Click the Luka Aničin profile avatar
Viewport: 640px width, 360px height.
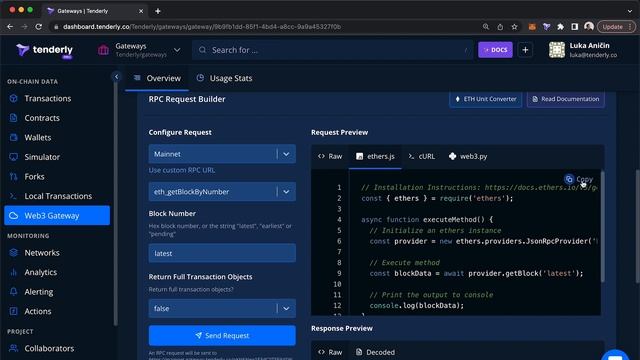[x=557, y=50]
